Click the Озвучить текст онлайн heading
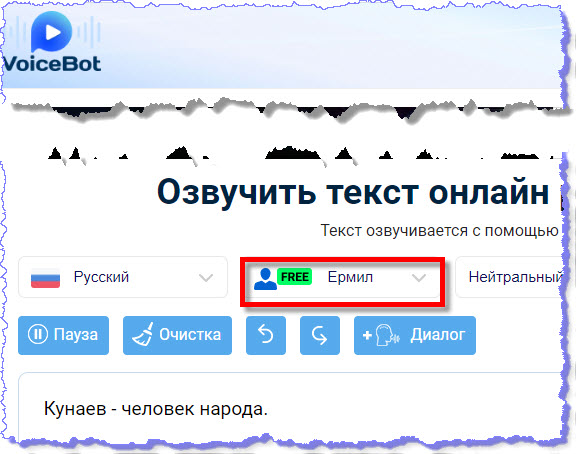Image resolution: width=576 pixels, height=454 pixels. (353, 192)
